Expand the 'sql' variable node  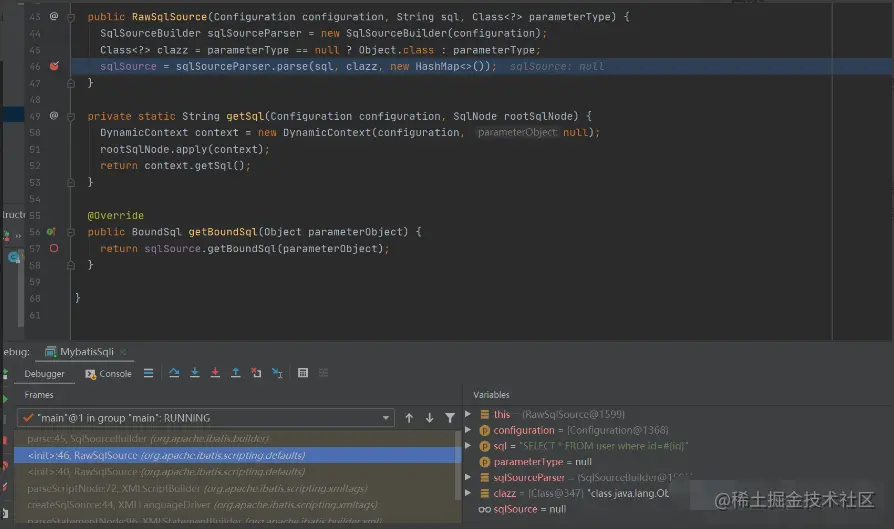468,446
